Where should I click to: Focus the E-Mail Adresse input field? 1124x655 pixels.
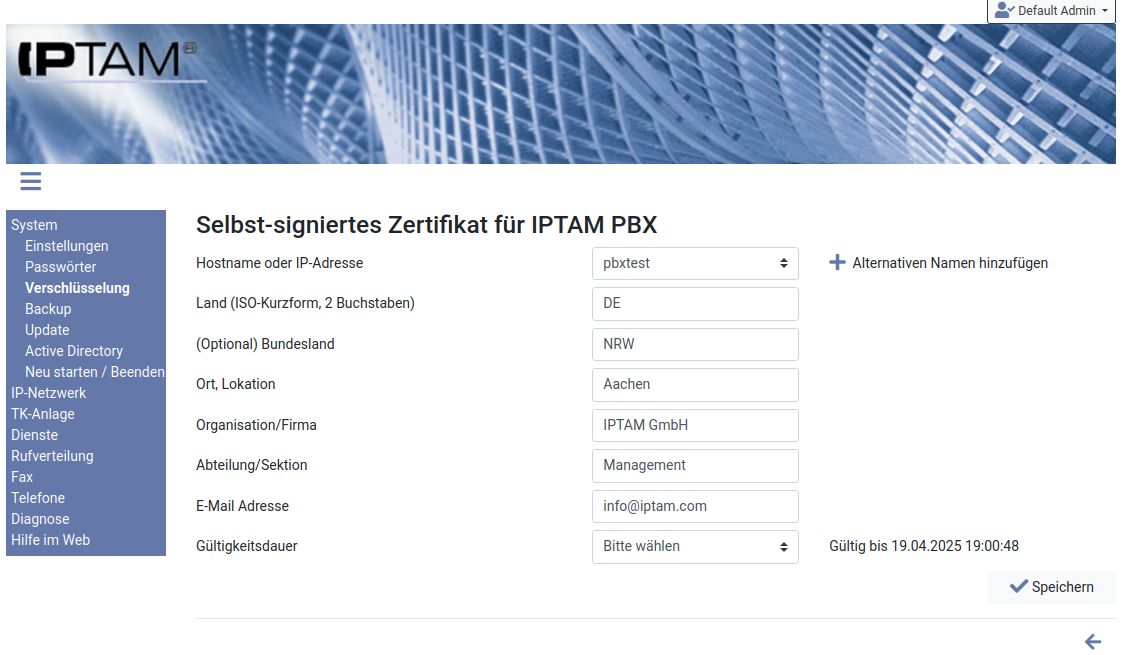695,506
